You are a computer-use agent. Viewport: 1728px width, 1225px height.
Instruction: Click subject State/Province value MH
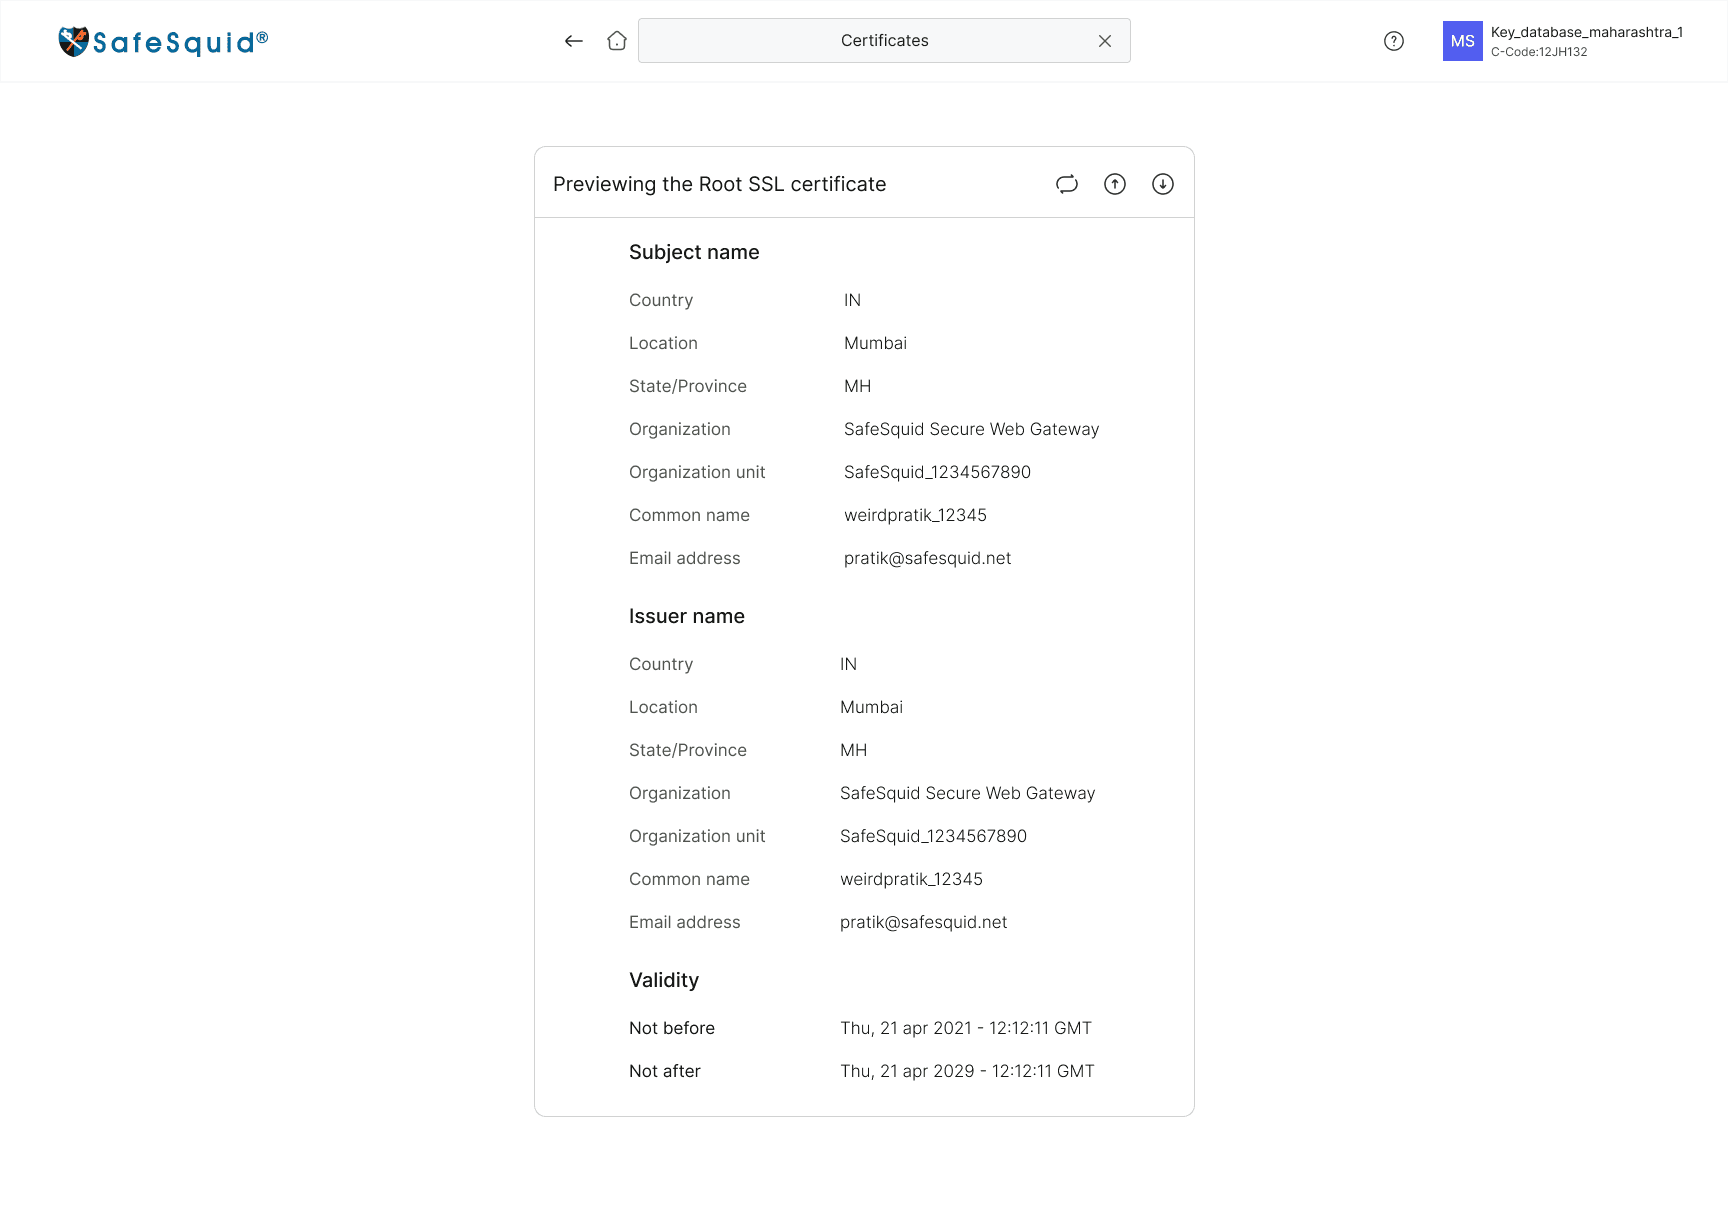tap(857, 386)
